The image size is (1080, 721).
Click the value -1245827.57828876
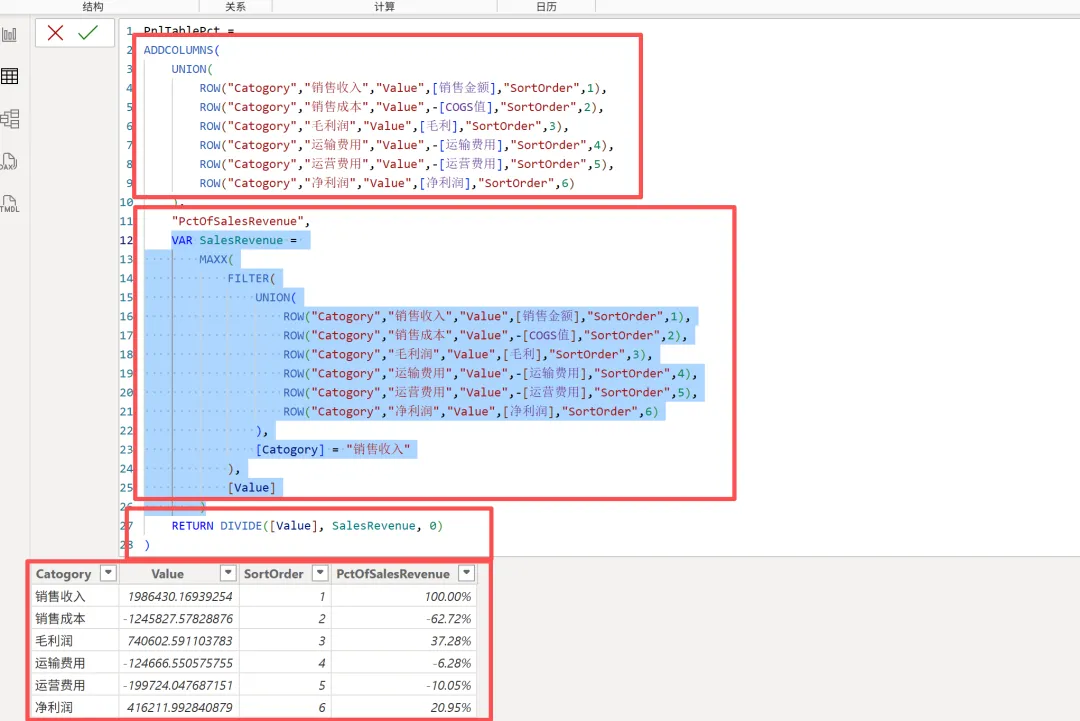click(x=178, y=618)
